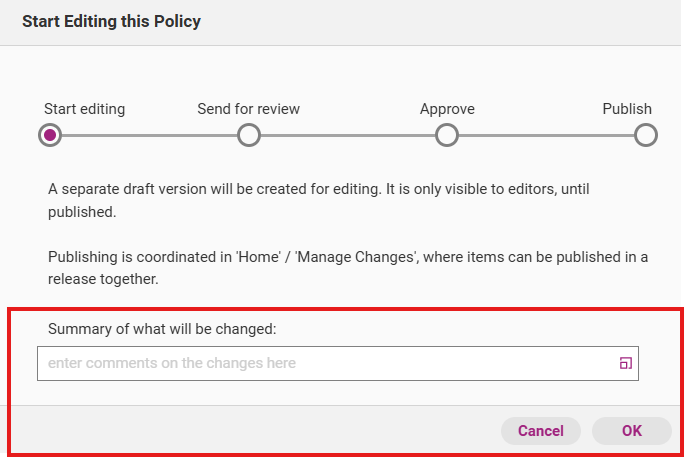
Task: Click the 'Send for review' step label
Action: click(248, 109)
